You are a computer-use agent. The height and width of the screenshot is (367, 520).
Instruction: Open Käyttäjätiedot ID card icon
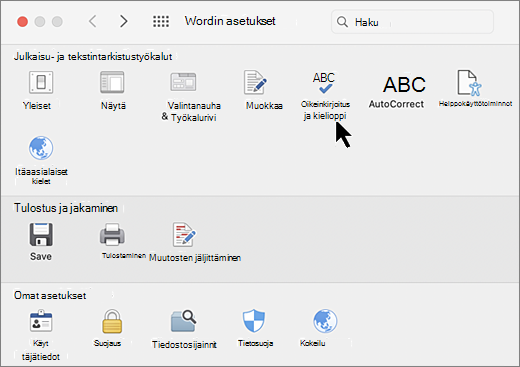pyautogui.click(x=41, y=321)
